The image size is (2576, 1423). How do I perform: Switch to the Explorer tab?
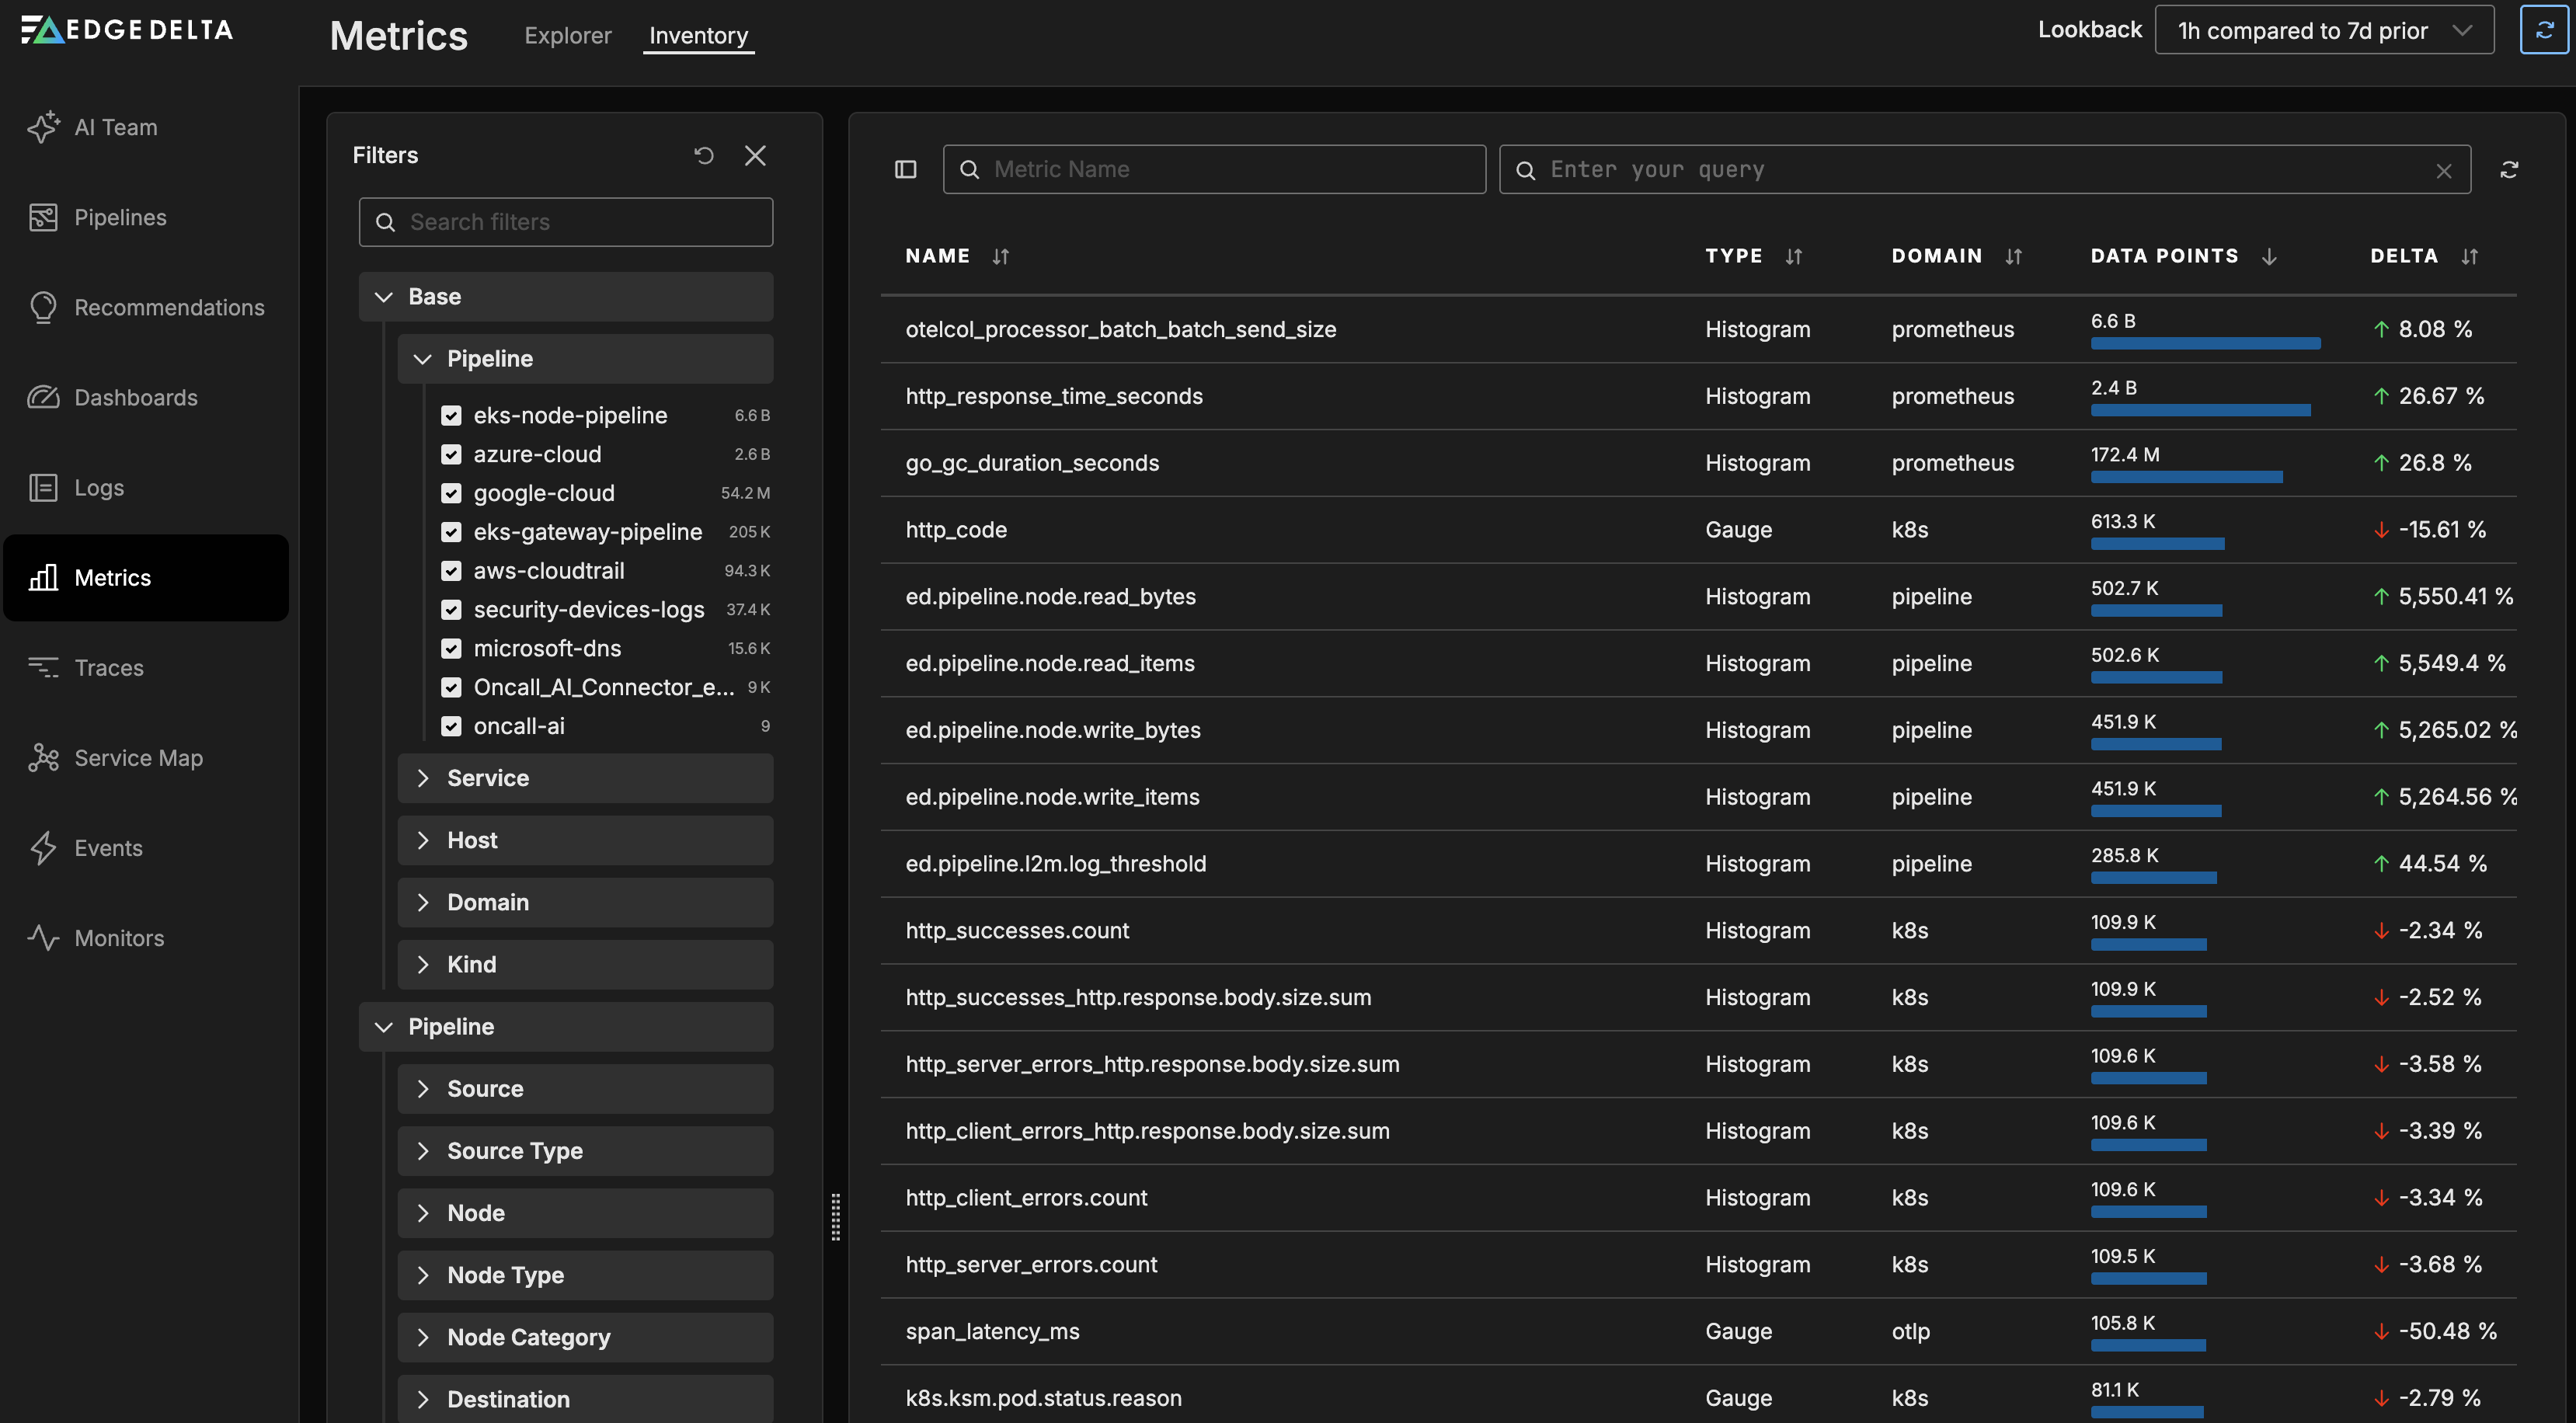567,36
